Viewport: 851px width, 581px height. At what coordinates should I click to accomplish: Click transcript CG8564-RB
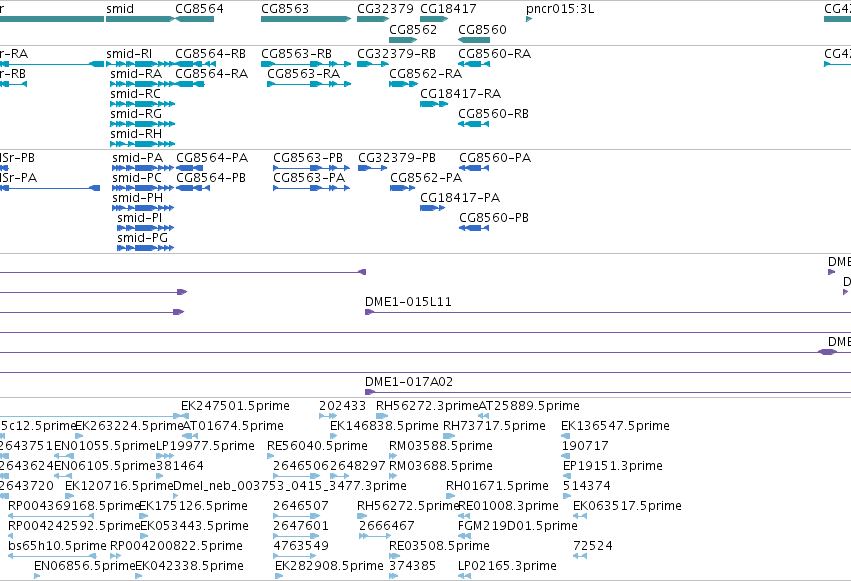[x=196, y=64]
